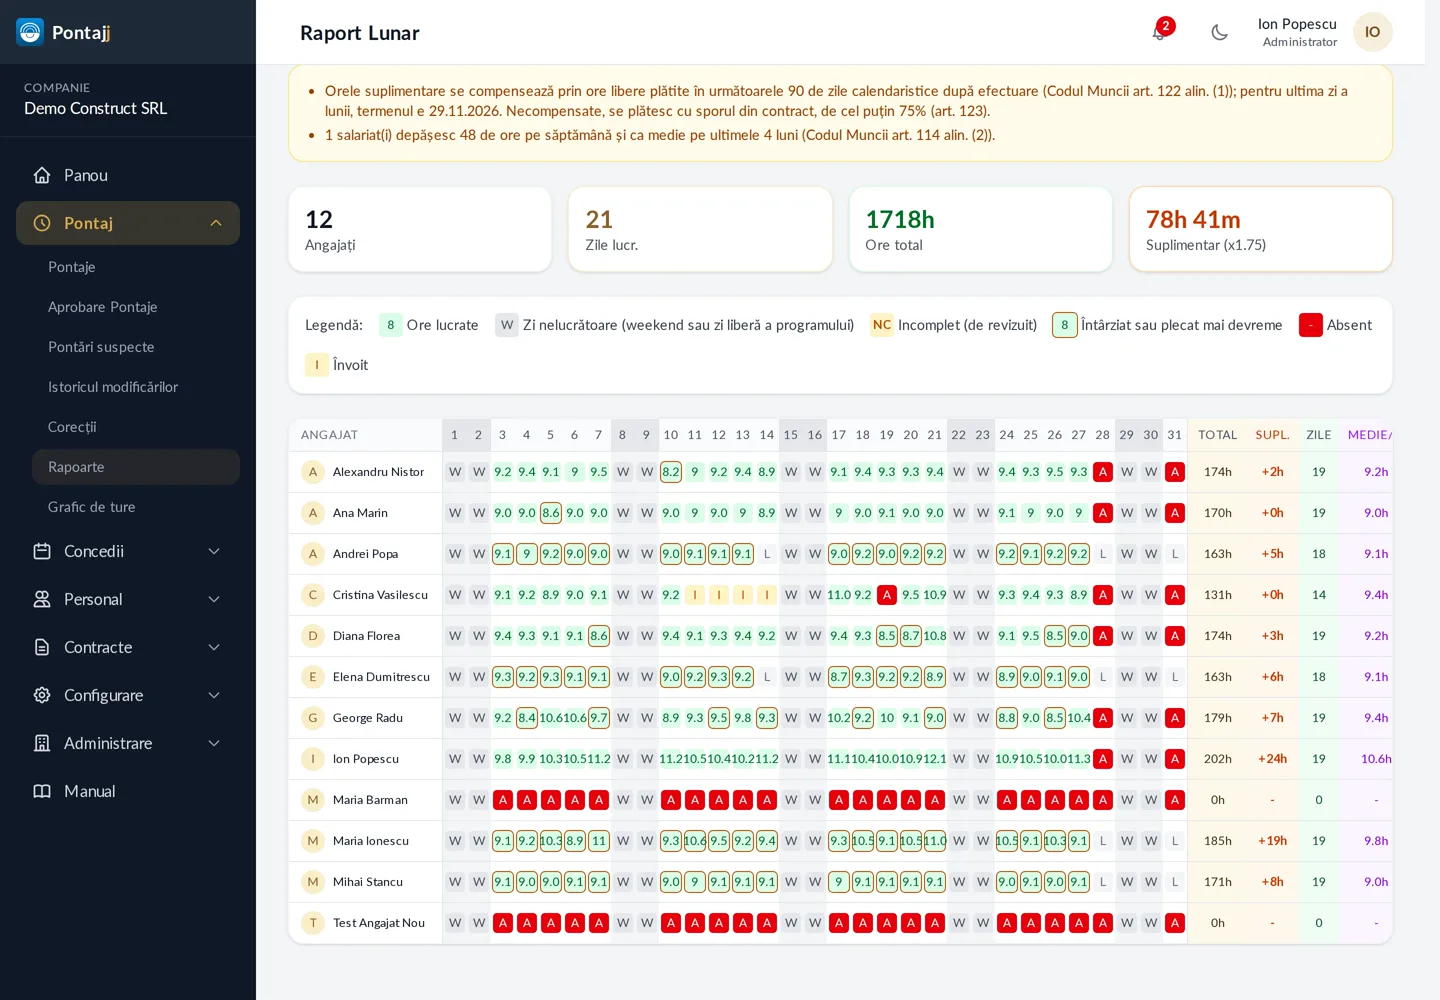Click the Pontaj clock icon
Image resolution: width=1440 pixels, height=1000 pixels.
click(x=42, y=223)
